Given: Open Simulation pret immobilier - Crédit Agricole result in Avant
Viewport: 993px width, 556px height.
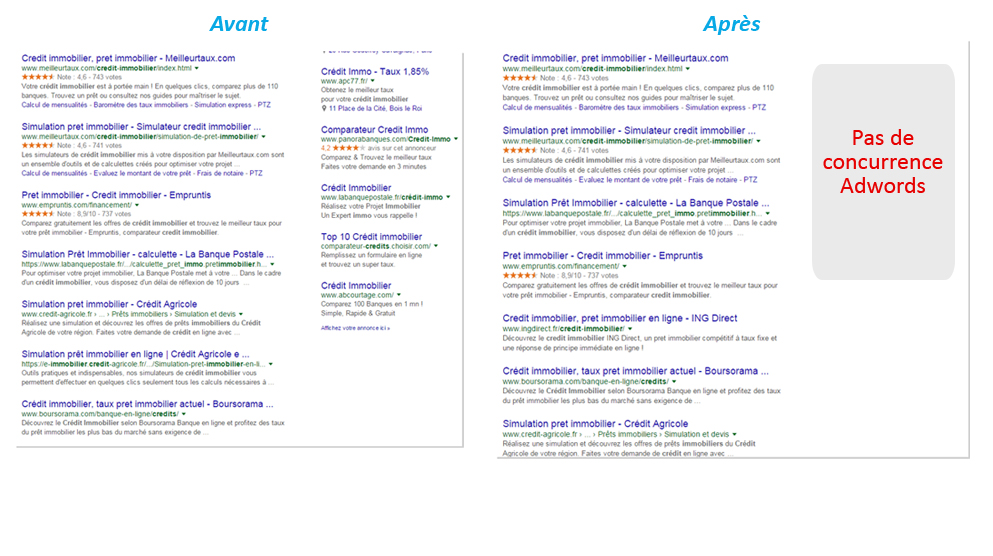Looking at the screenshot, I should pyautogui.click(x=109, y=305).
